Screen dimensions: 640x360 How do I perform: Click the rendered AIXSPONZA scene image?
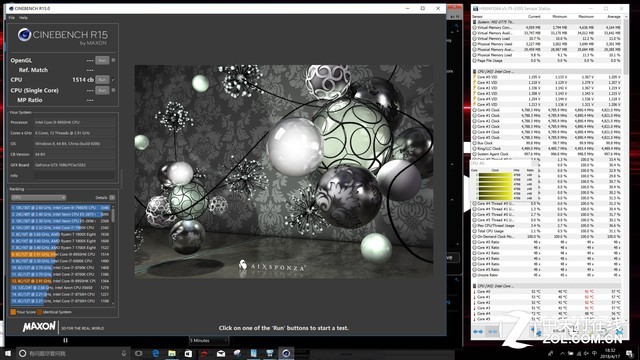[284, 171]
